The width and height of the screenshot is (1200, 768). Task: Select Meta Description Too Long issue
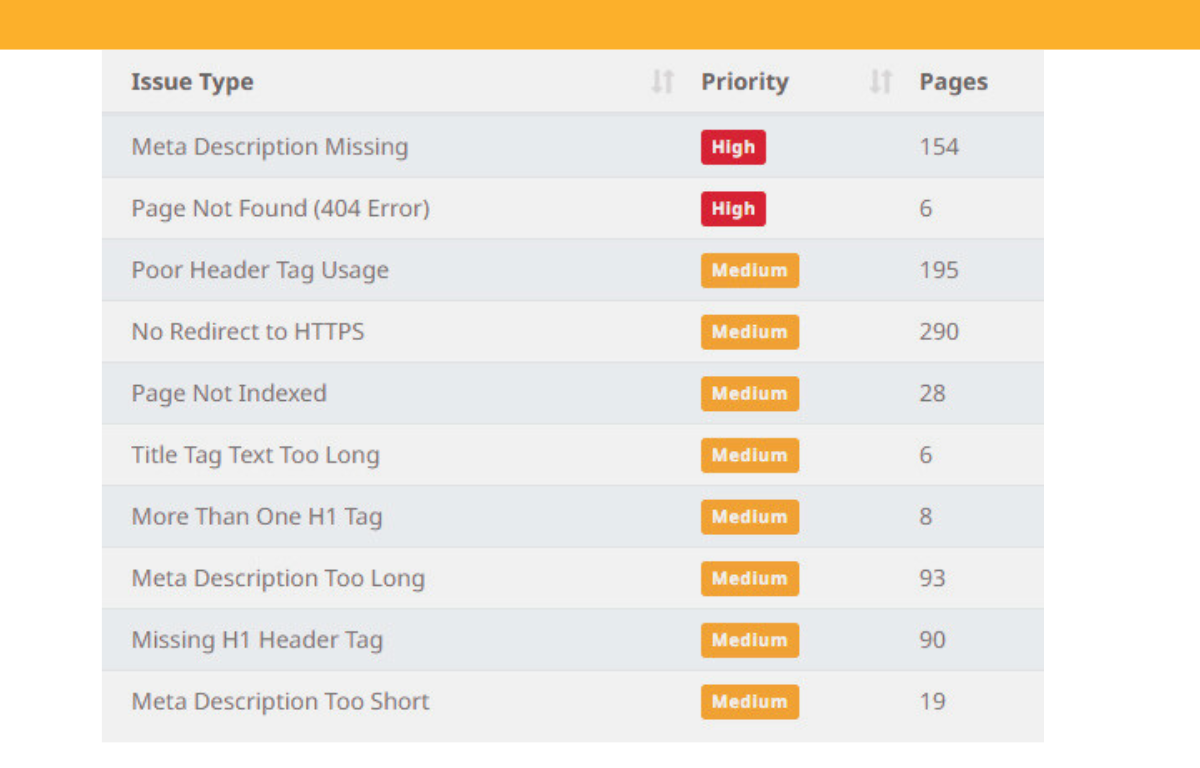pyautogui.click(x=278, y=578)
